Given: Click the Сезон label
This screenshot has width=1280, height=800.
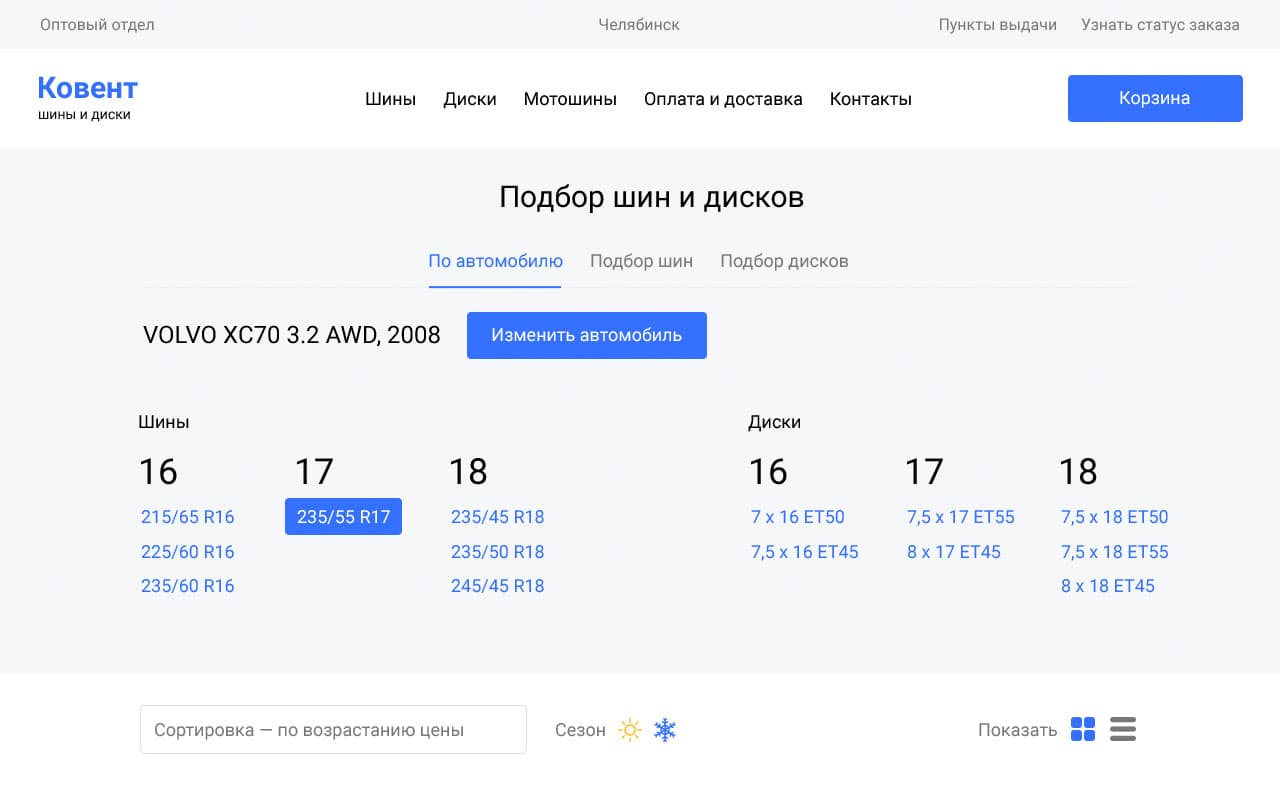Looking at the screenshot, I should (x=580, y=730).
